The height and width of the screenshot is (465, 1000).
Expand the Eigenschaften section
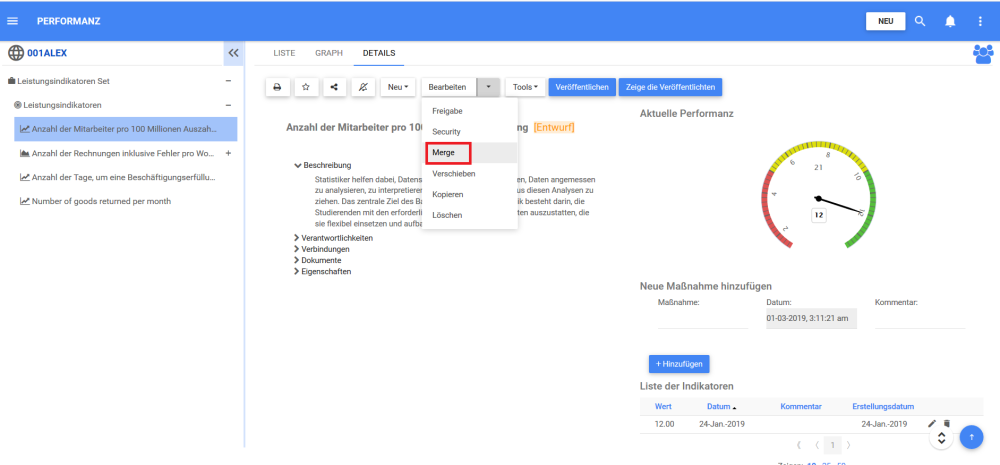[322, 271]
